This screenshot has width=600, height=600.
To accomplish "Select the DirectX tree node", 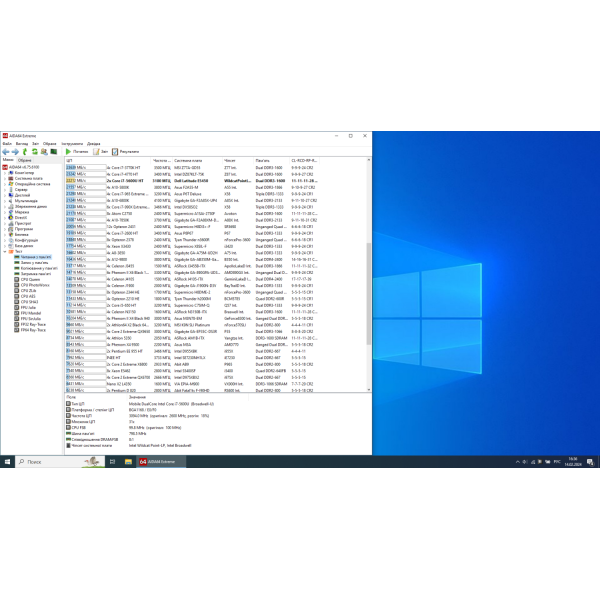I will pos(21,218).
